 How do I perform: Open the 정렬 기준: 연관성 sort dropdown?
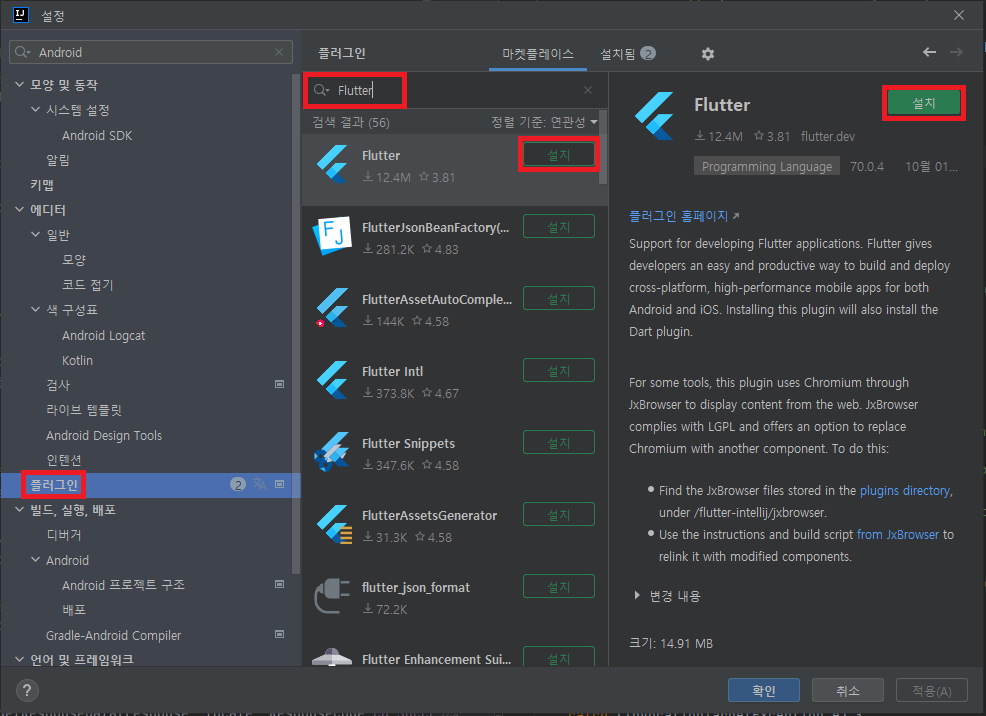544,122
